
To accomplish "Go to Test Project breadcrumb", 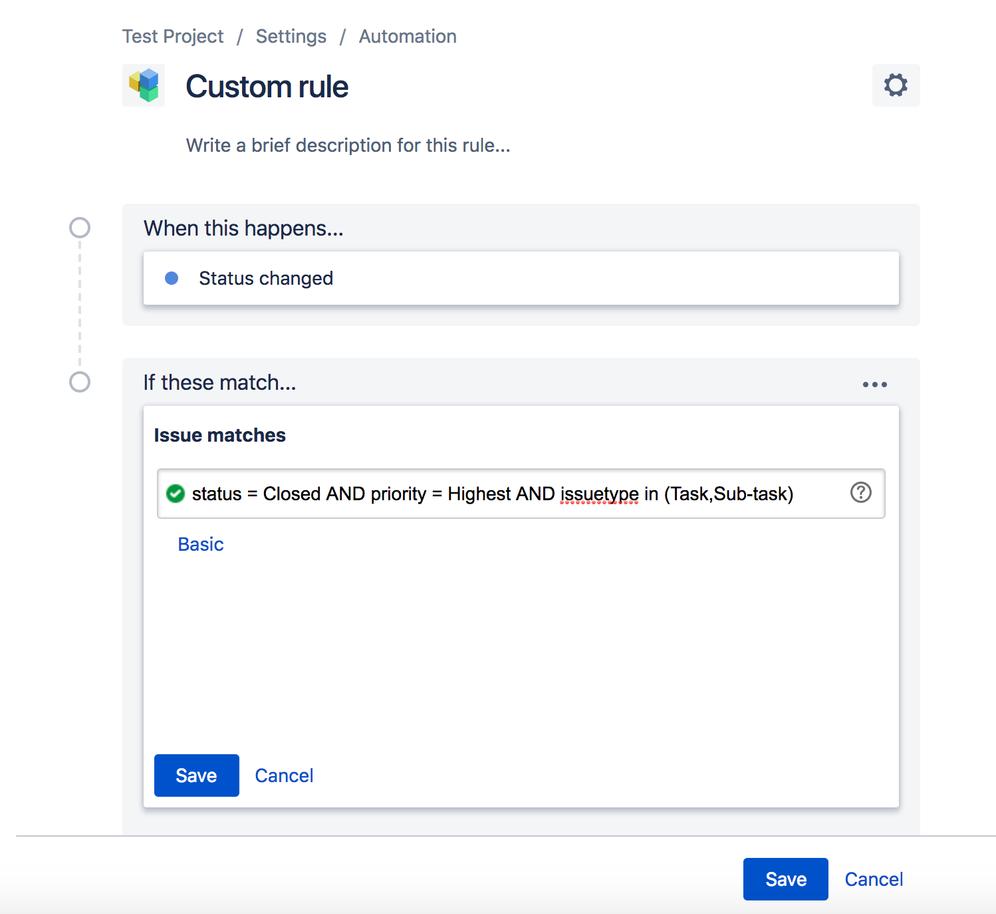I will point(173,36).
